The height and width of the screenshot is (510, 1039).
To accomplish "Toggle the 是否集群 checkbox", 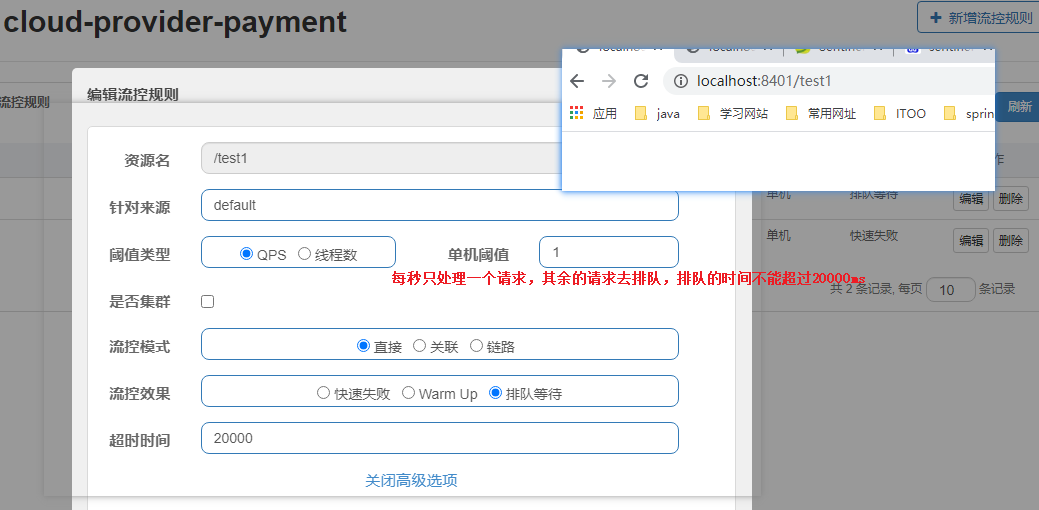I will 207,301.
